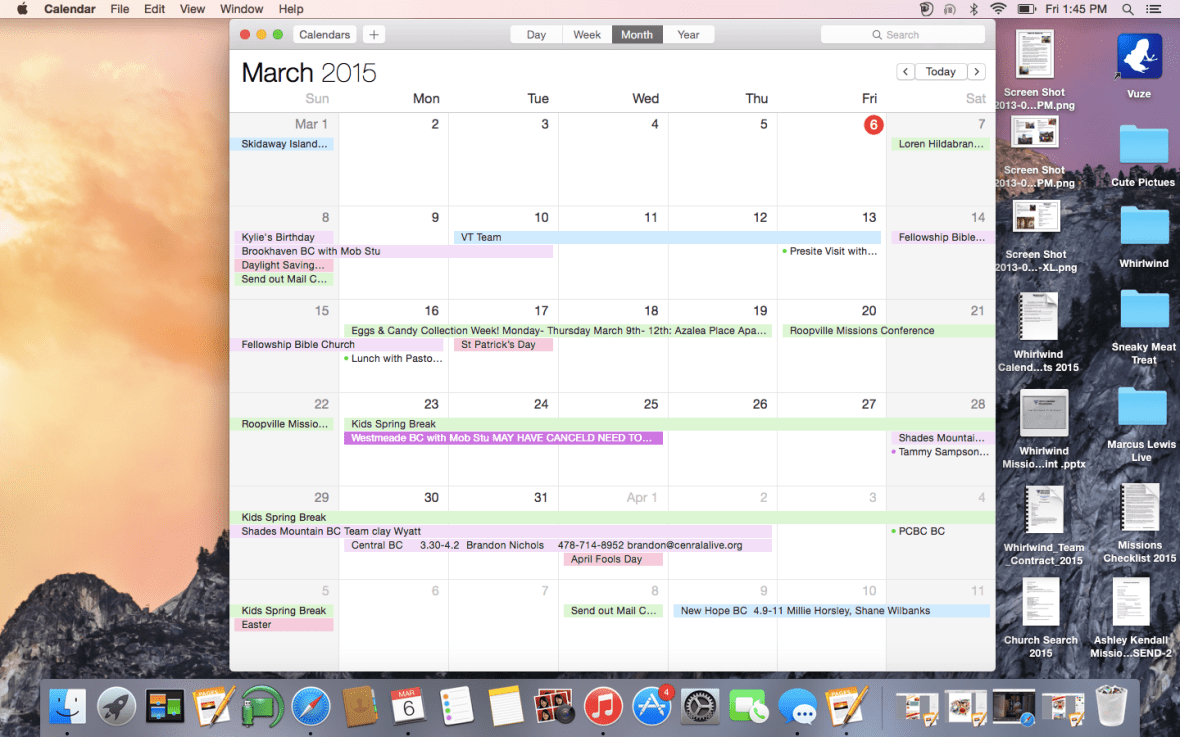Click the calendar search field
This screenshot has height=737, width=1180.
click(x=902, y=33)
